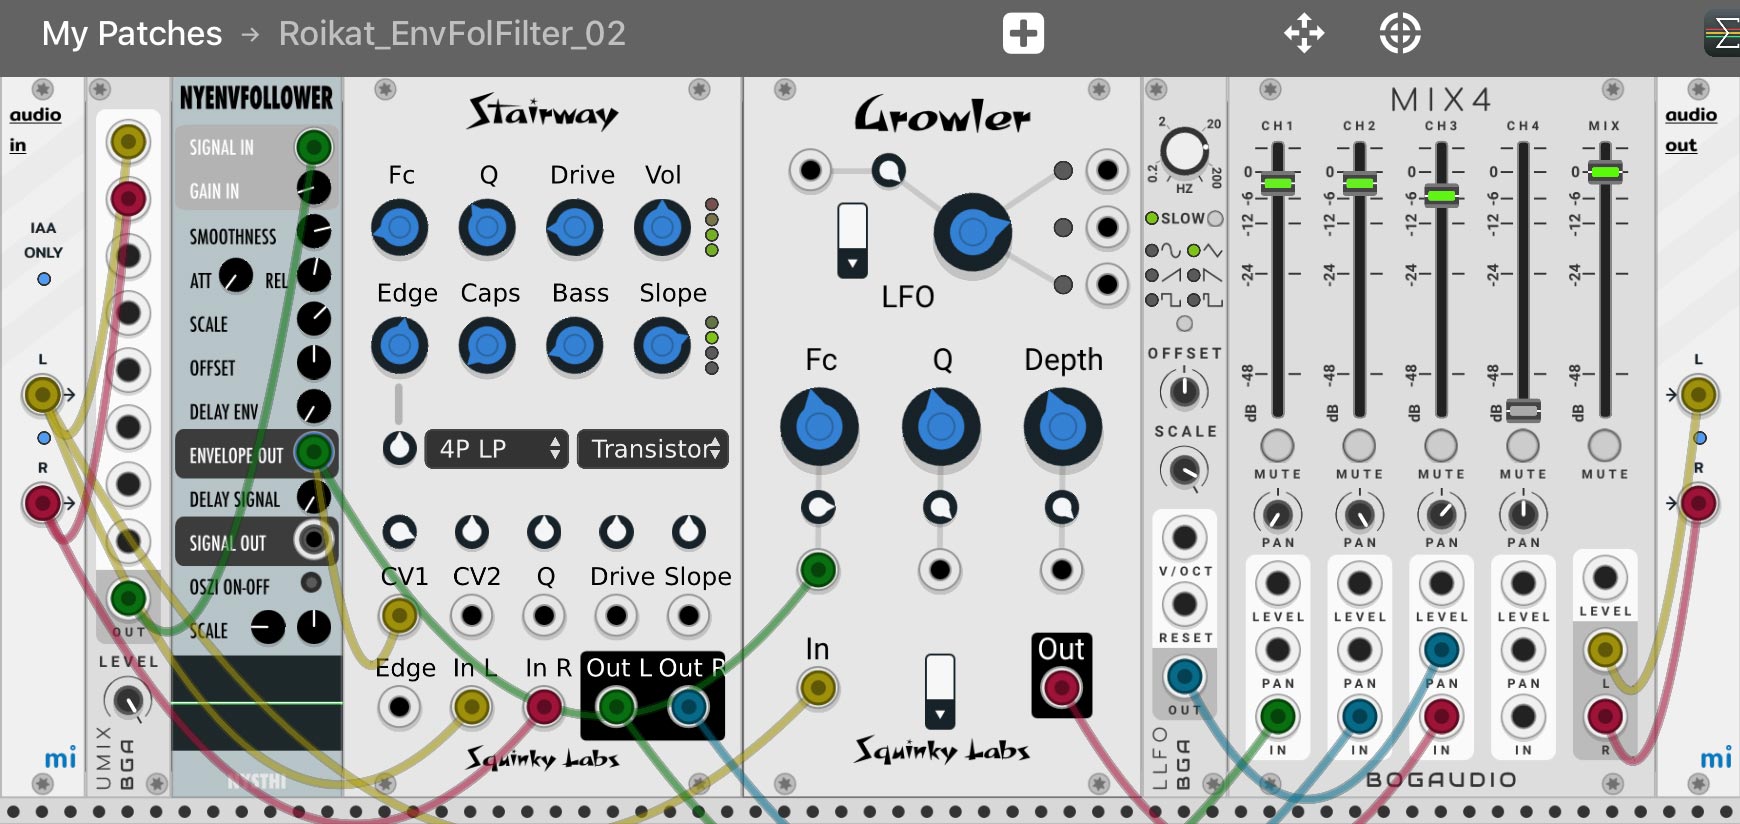
Task: Tap the Growler In jack
Action: pyautogui.click(x=818, y=688)
